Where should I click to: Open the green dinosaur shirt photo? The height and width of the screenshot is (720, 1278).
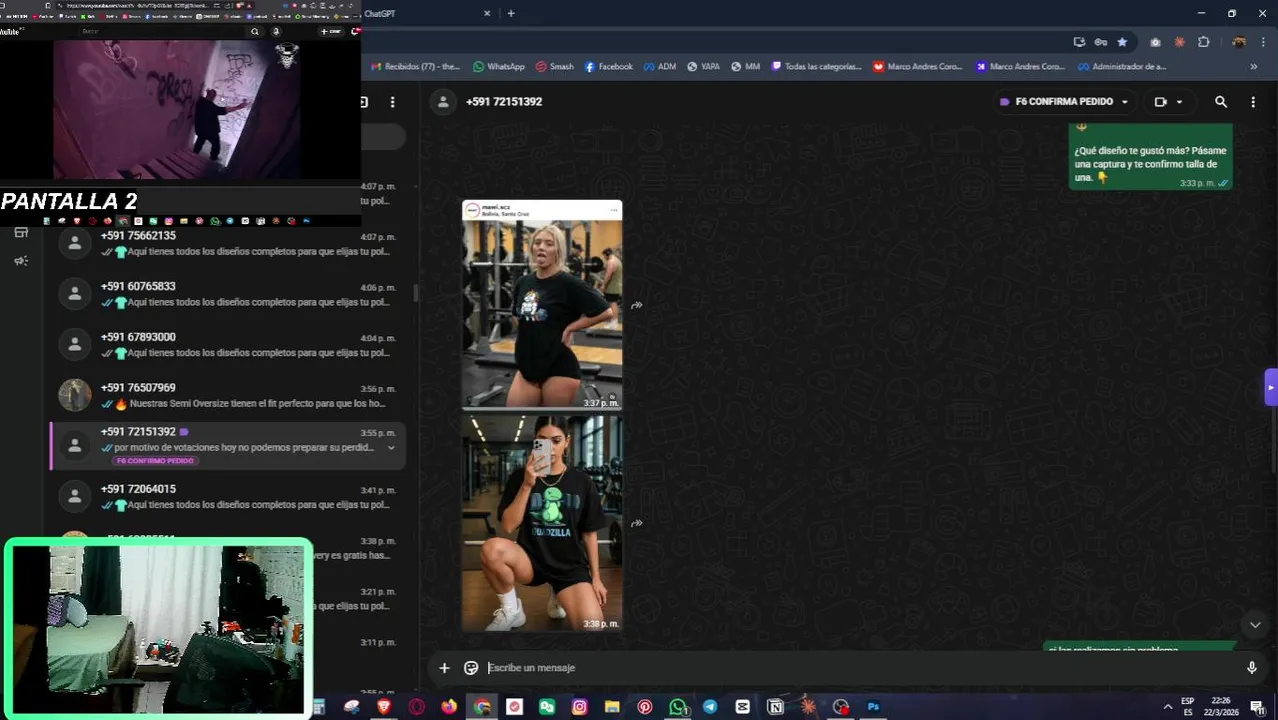(542, 524)
